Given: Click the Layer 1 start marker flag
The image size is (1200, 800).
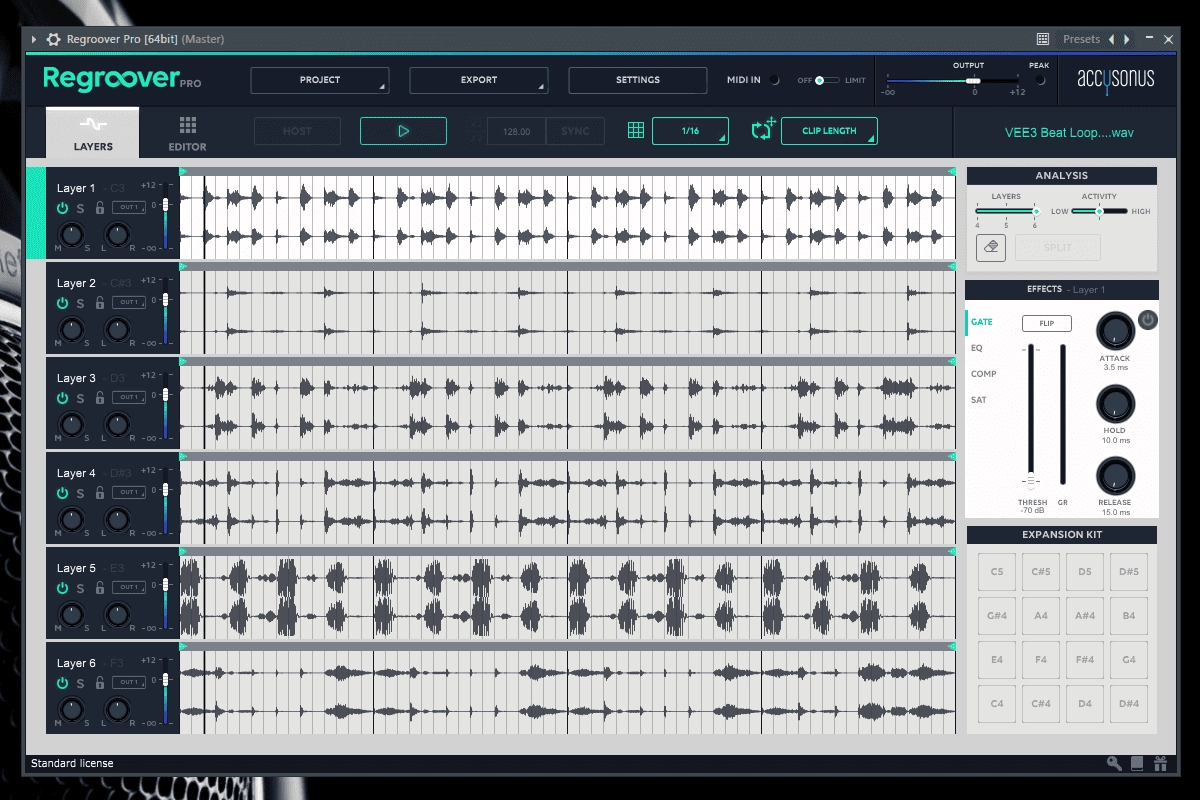Looking at the screenshot, I should 183,172.
